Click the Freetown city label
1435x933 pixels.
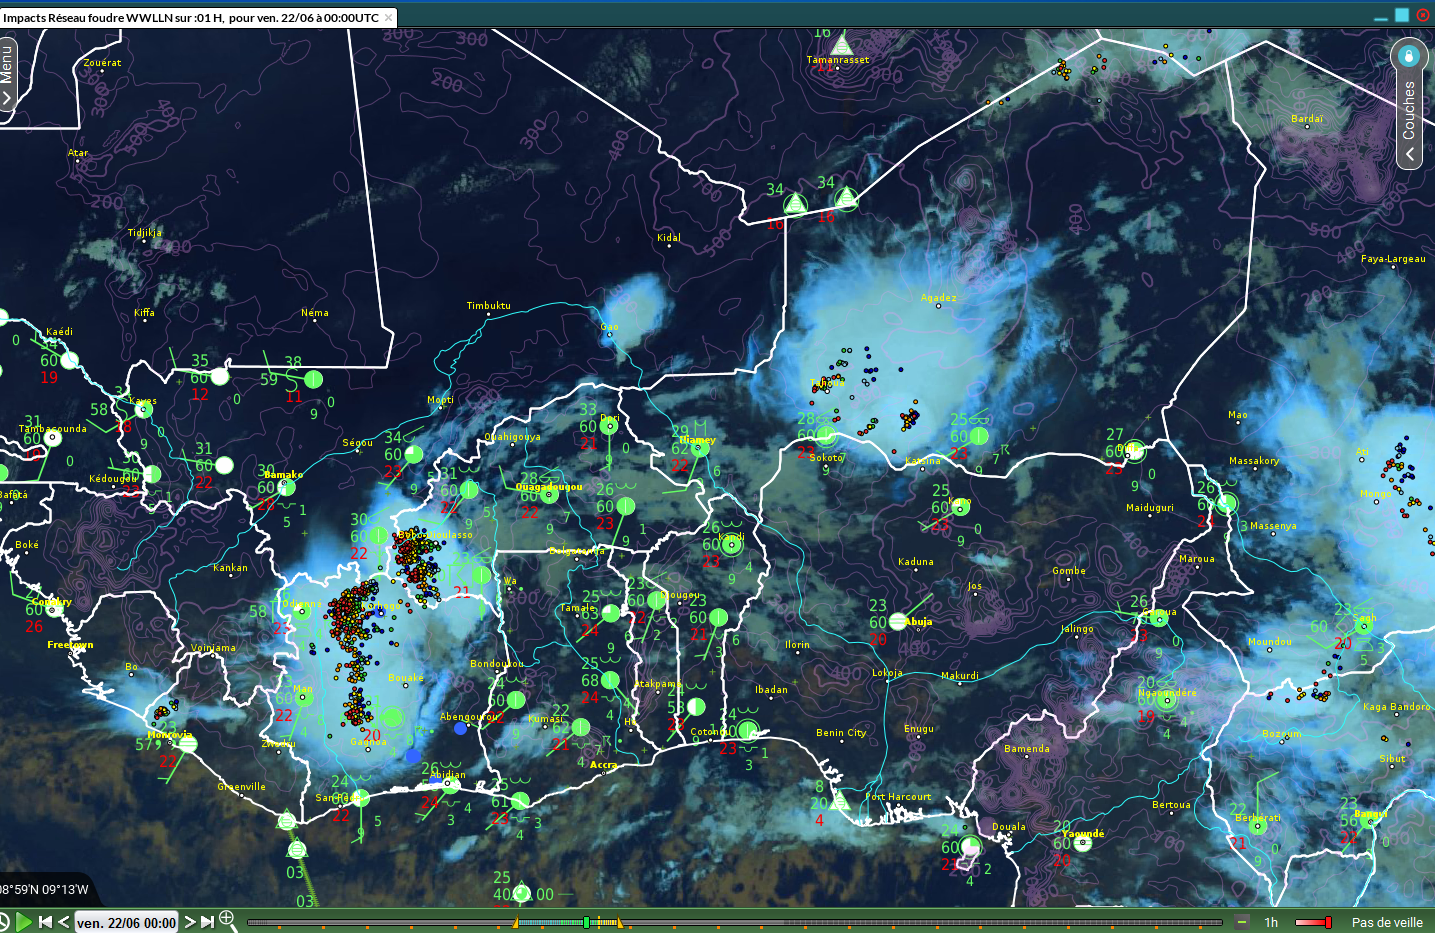point(70,645)
